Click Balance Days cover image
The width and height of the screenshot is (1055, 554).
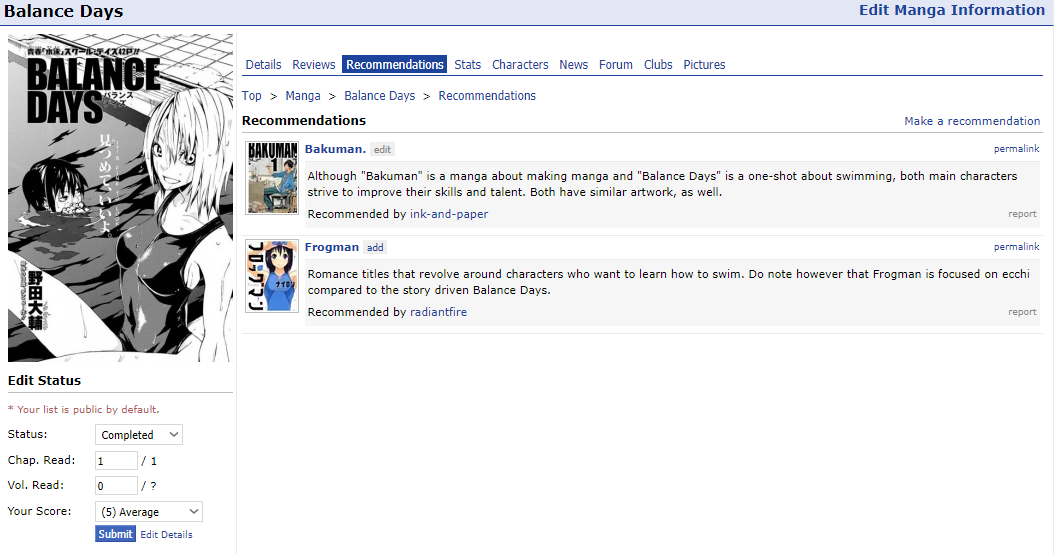point(120,198)
